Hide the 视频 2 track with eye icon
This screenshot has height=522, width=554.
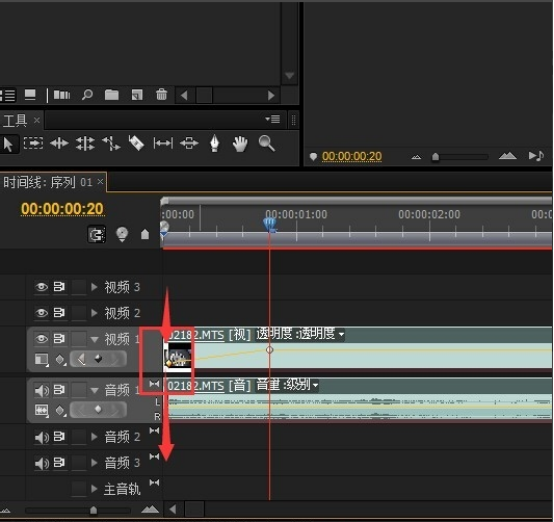coord(41,313)
